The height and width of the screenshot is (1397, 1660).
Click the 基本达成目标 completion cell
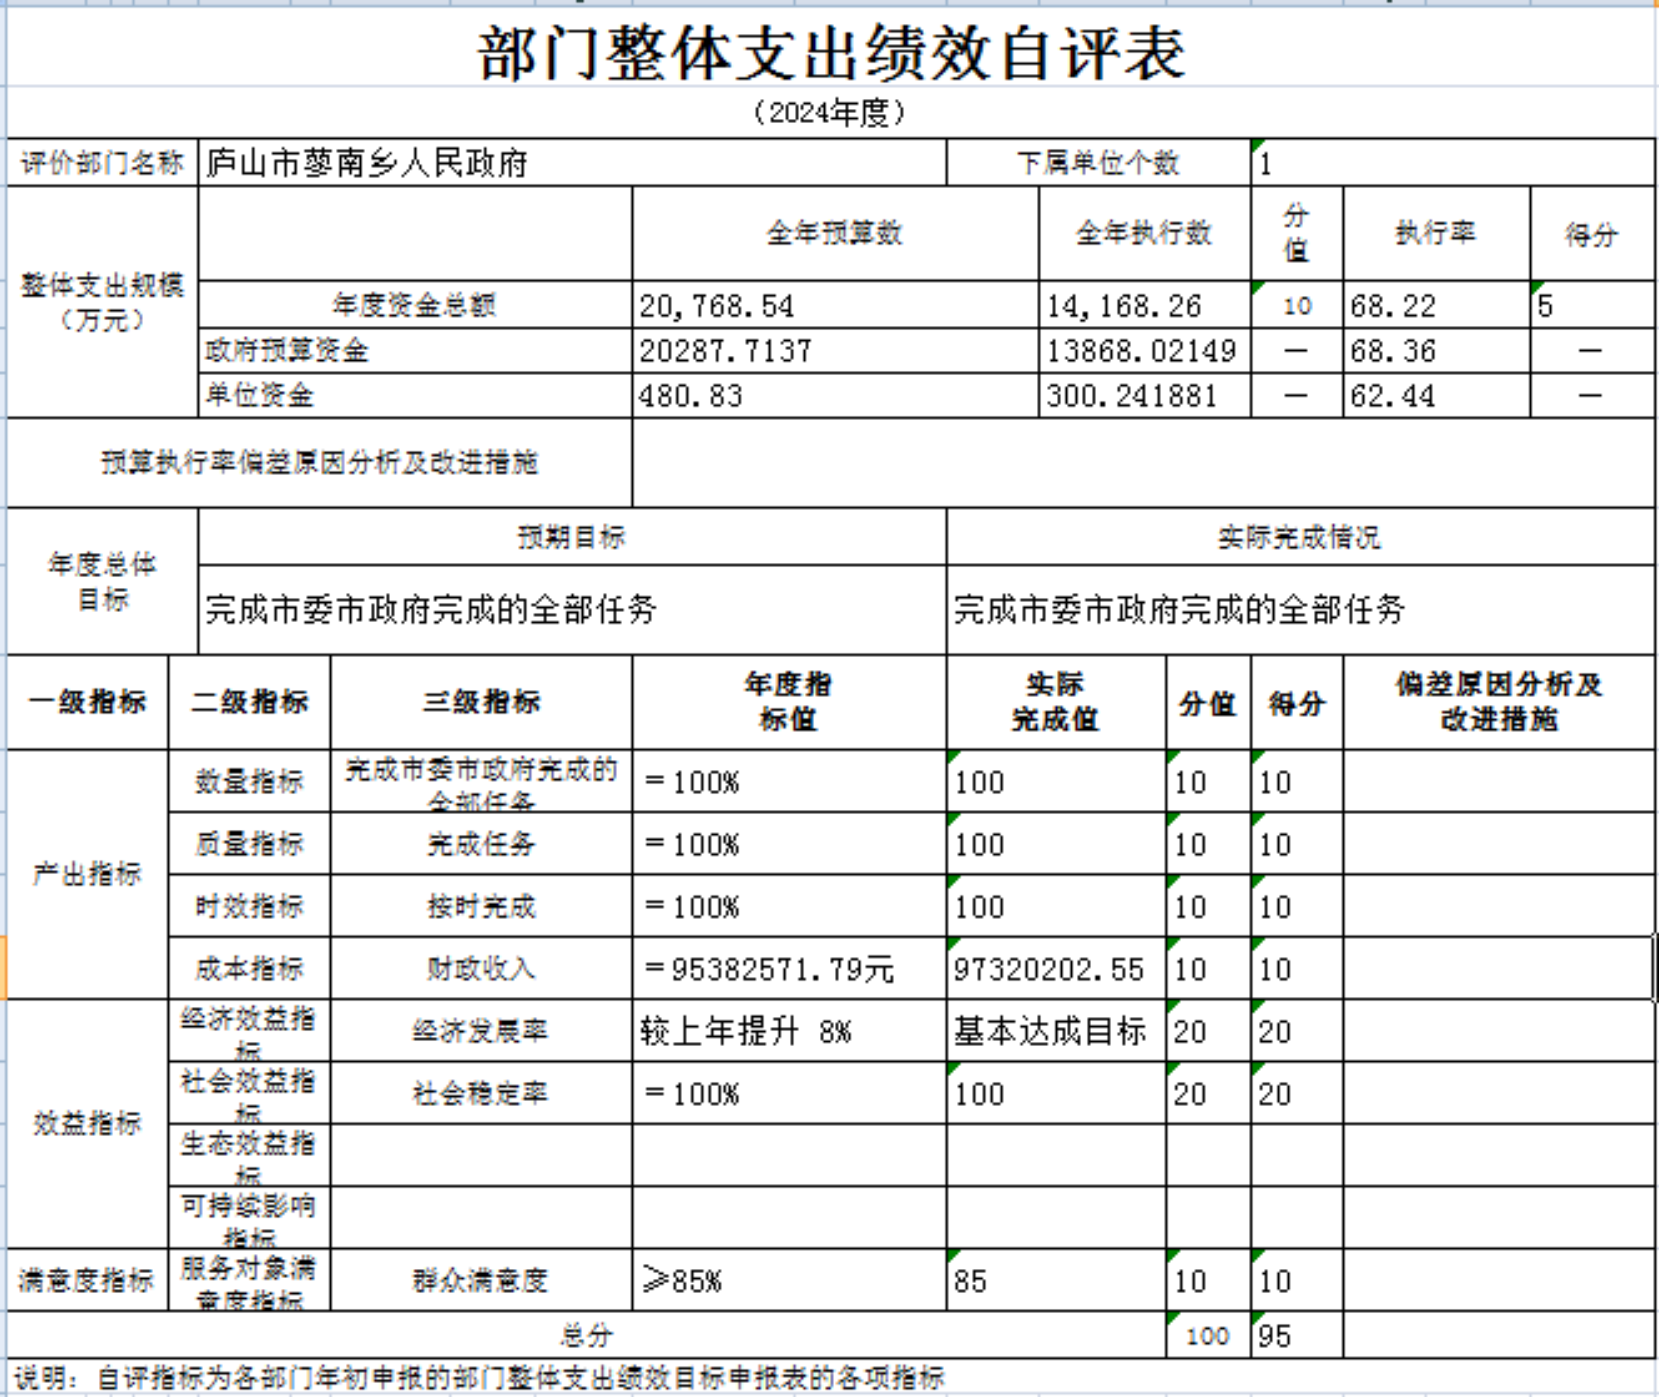click(x=1055, y=1031)
